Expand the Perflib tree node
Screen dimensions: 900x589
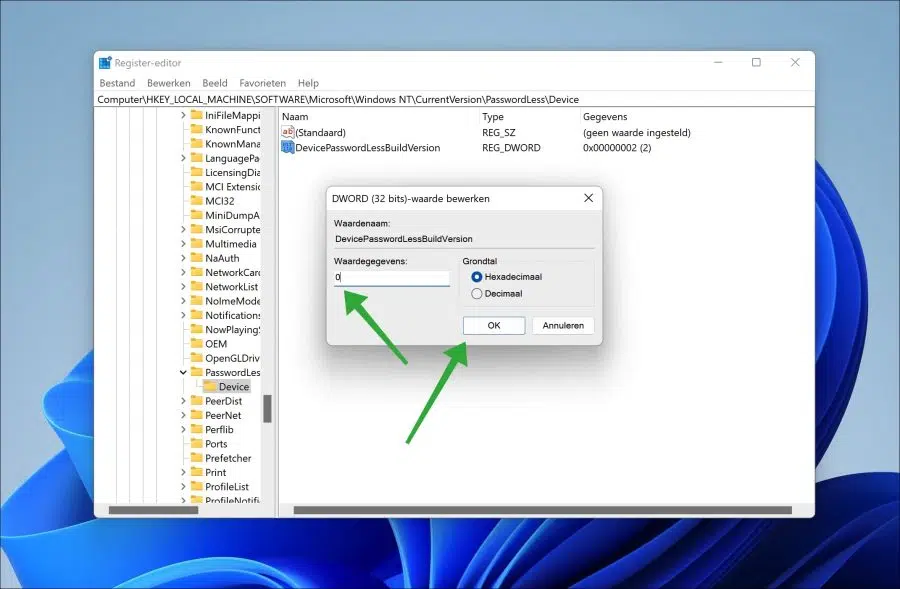183,429
